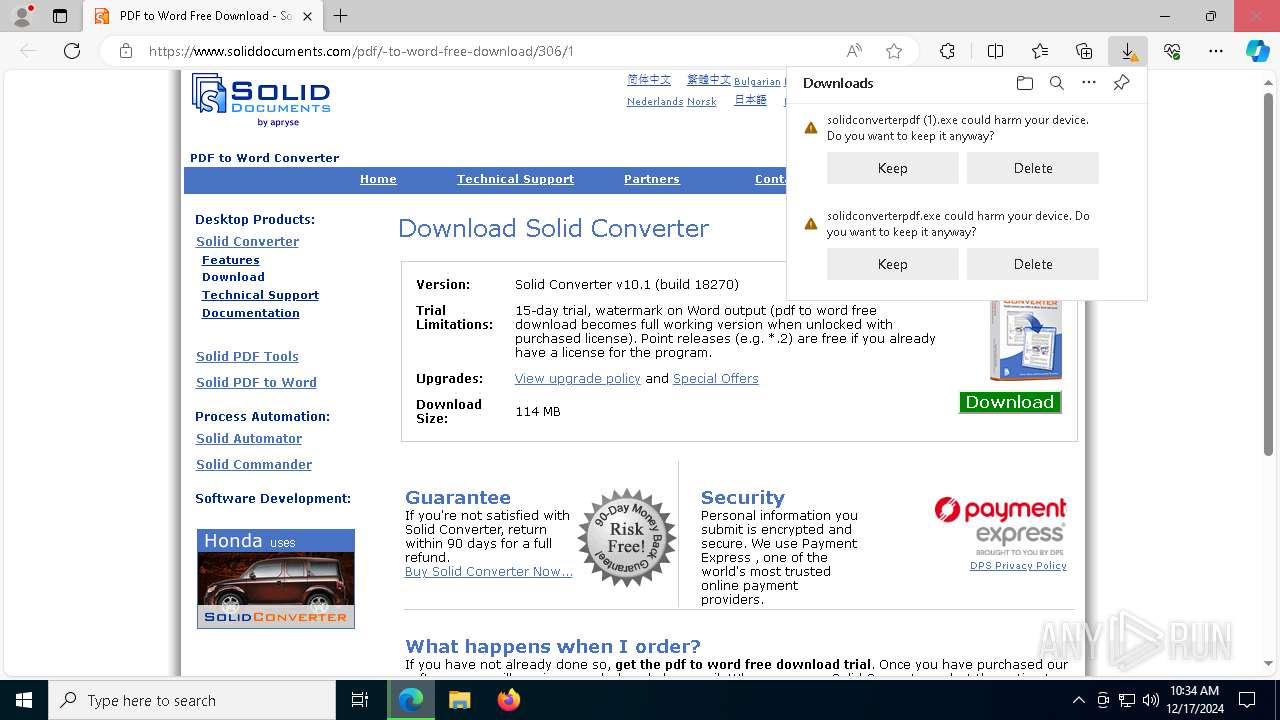Screen dimensions: 1280x720
Task: Open Partners in the navigation bar
Action: click(x=651, y=179)
